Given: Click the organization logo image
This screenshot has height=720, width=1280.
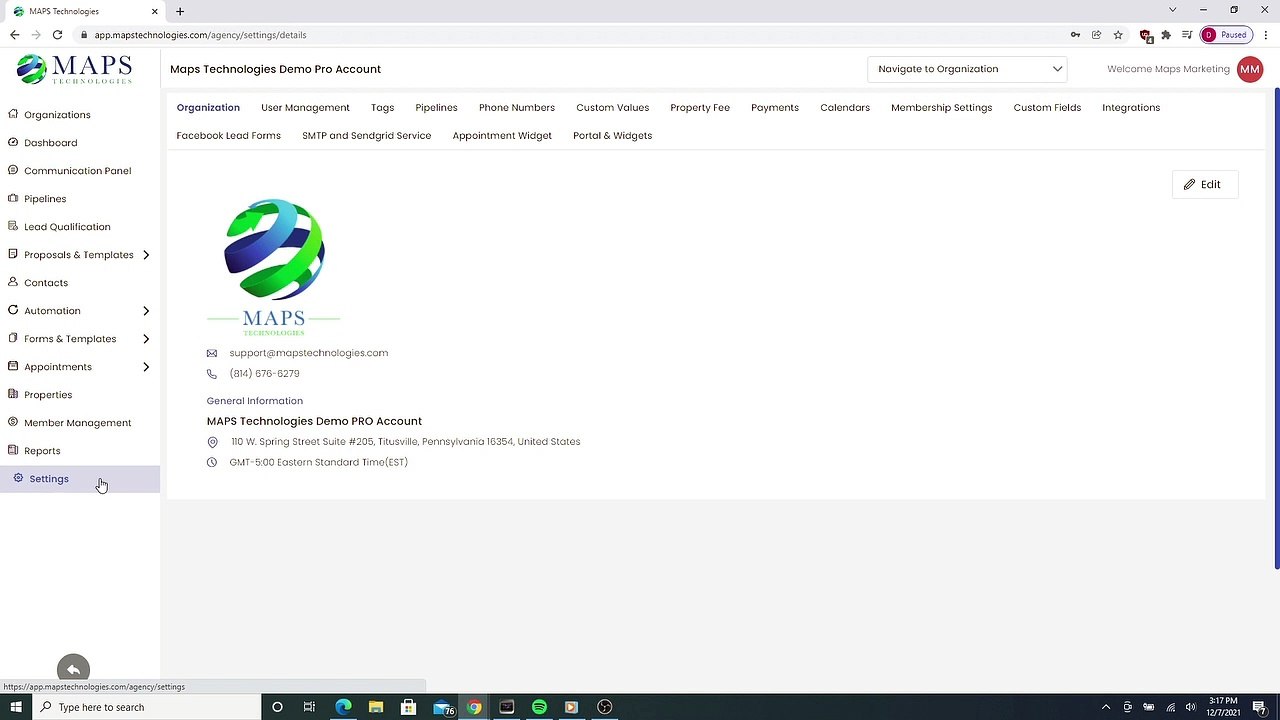Looking at the screenshot, I should click(x=274, y=266).
